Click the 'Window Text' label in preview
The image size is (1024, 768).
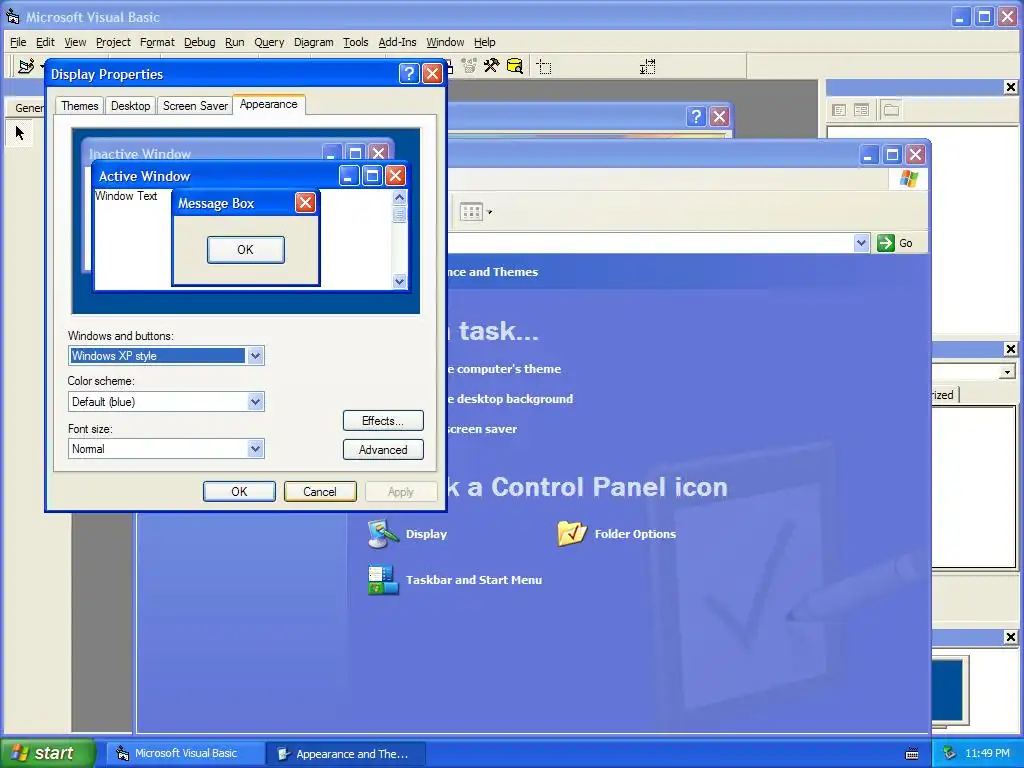point(126,196)
